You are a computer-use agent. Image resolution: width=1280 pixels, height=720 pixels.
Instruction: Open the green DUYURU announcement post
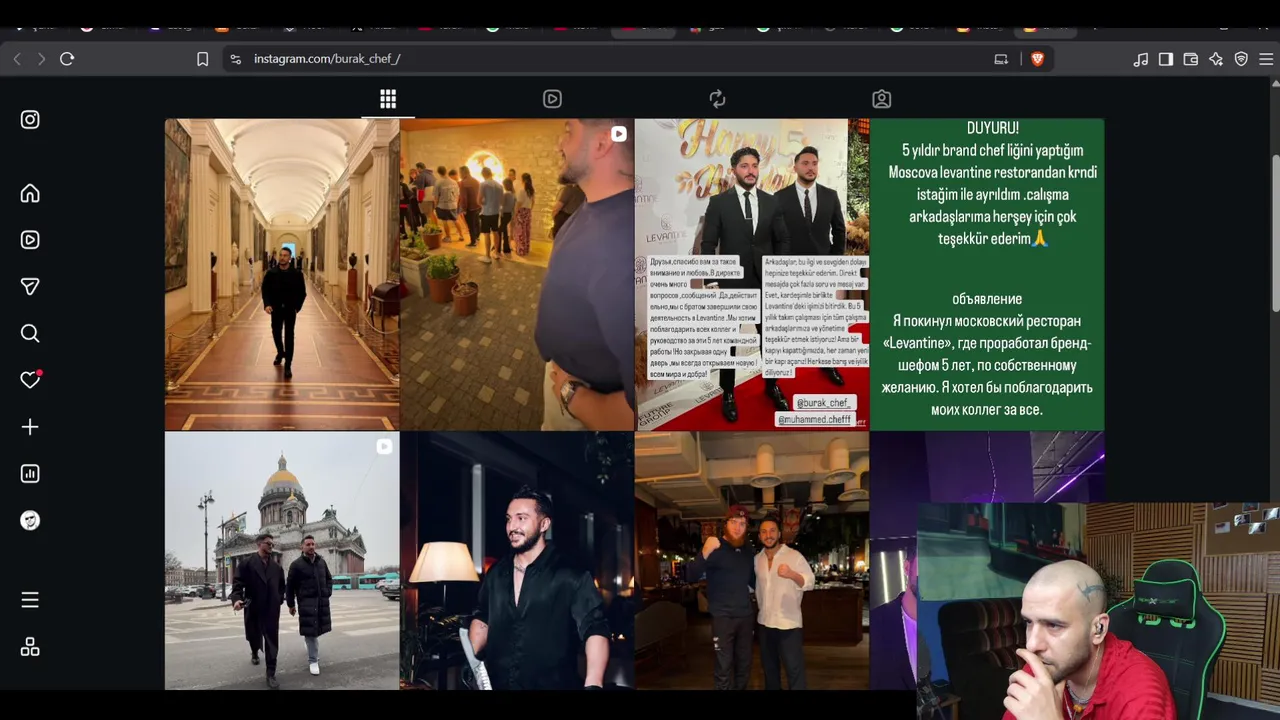(987, 275)
